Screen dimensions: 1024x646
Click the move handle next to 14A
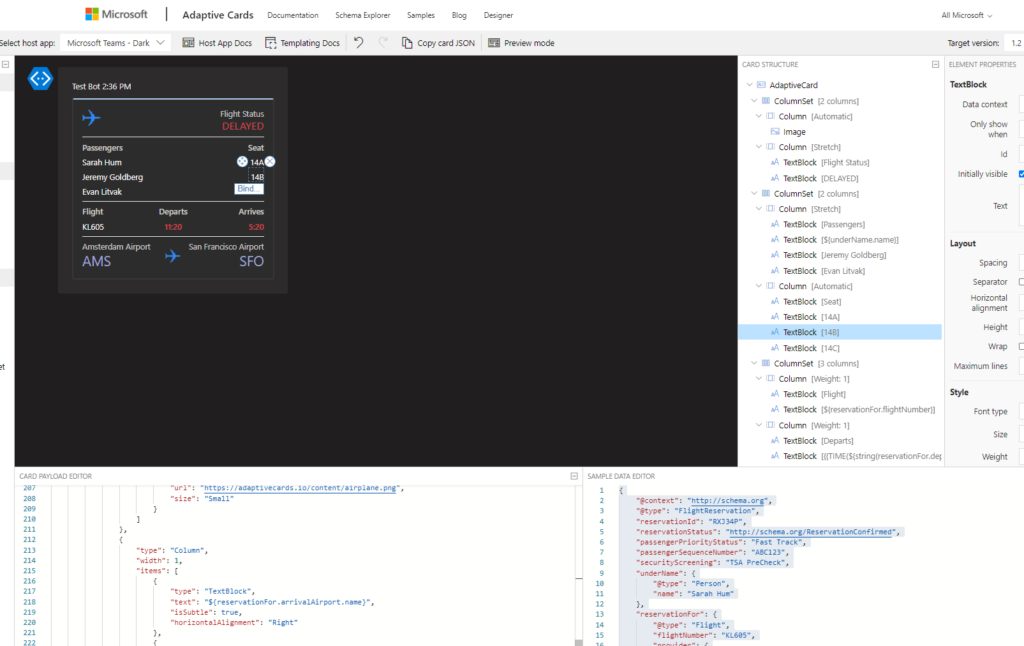(x=242, y=161)
